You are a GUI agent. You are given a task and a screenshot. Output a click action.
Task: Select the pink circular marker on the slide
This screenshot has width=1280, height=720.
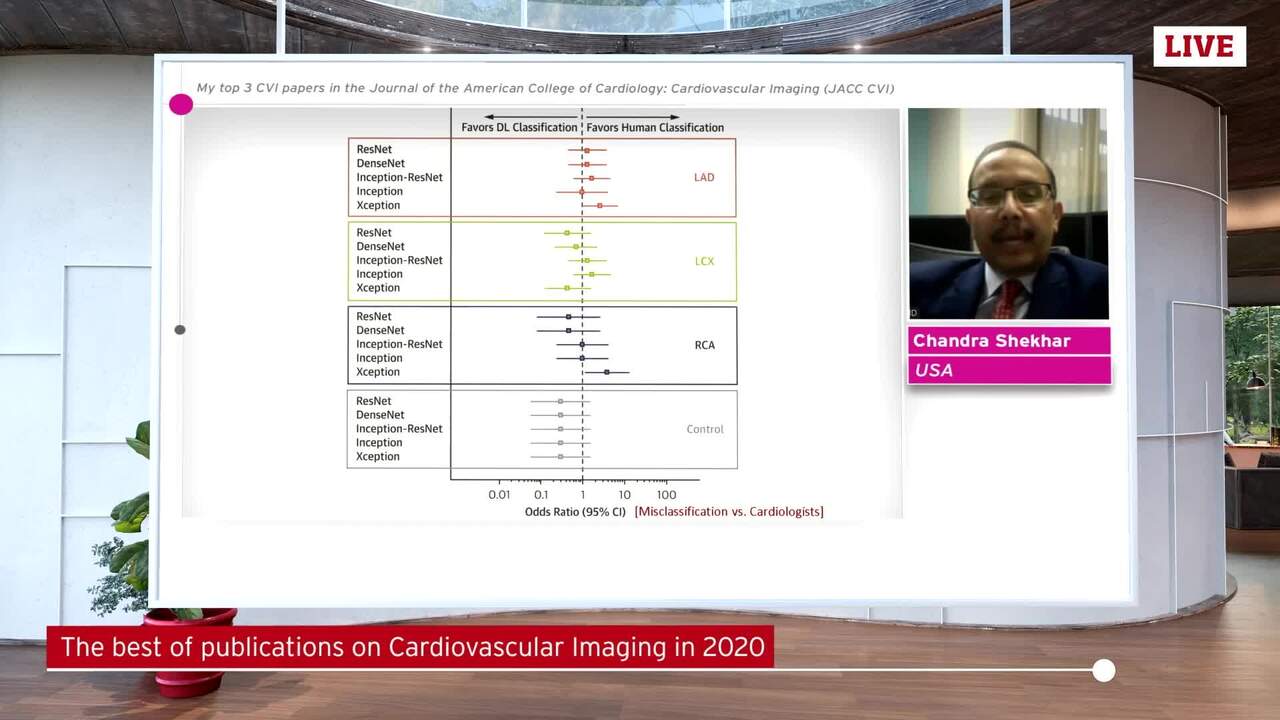(x=181, y=104)
